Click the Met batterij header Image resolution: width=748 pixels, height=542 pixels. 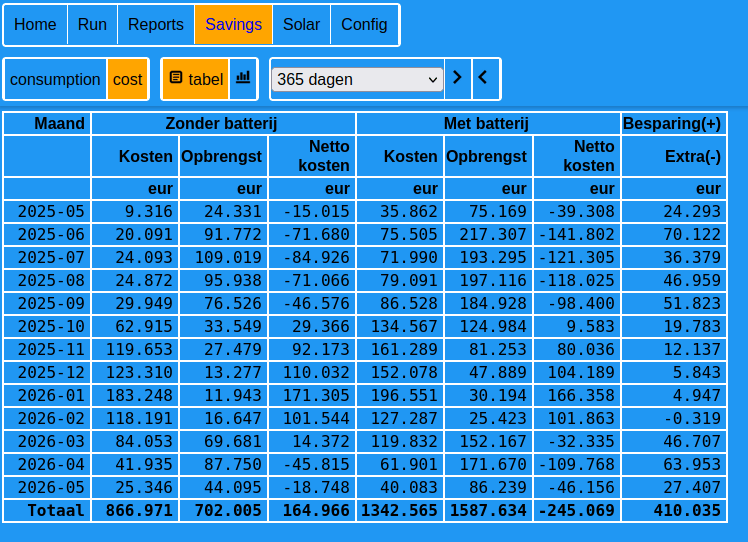488,124
